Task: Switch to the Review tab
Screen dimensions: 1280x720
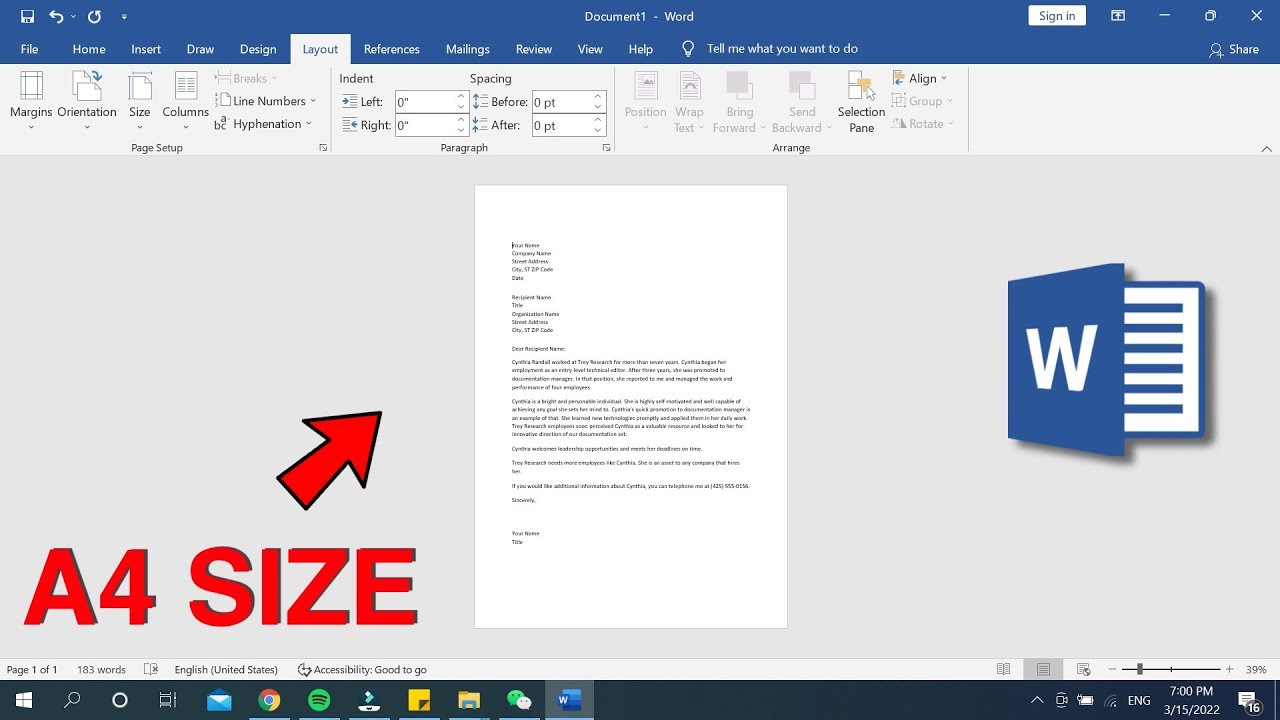Action: [534, 49]
